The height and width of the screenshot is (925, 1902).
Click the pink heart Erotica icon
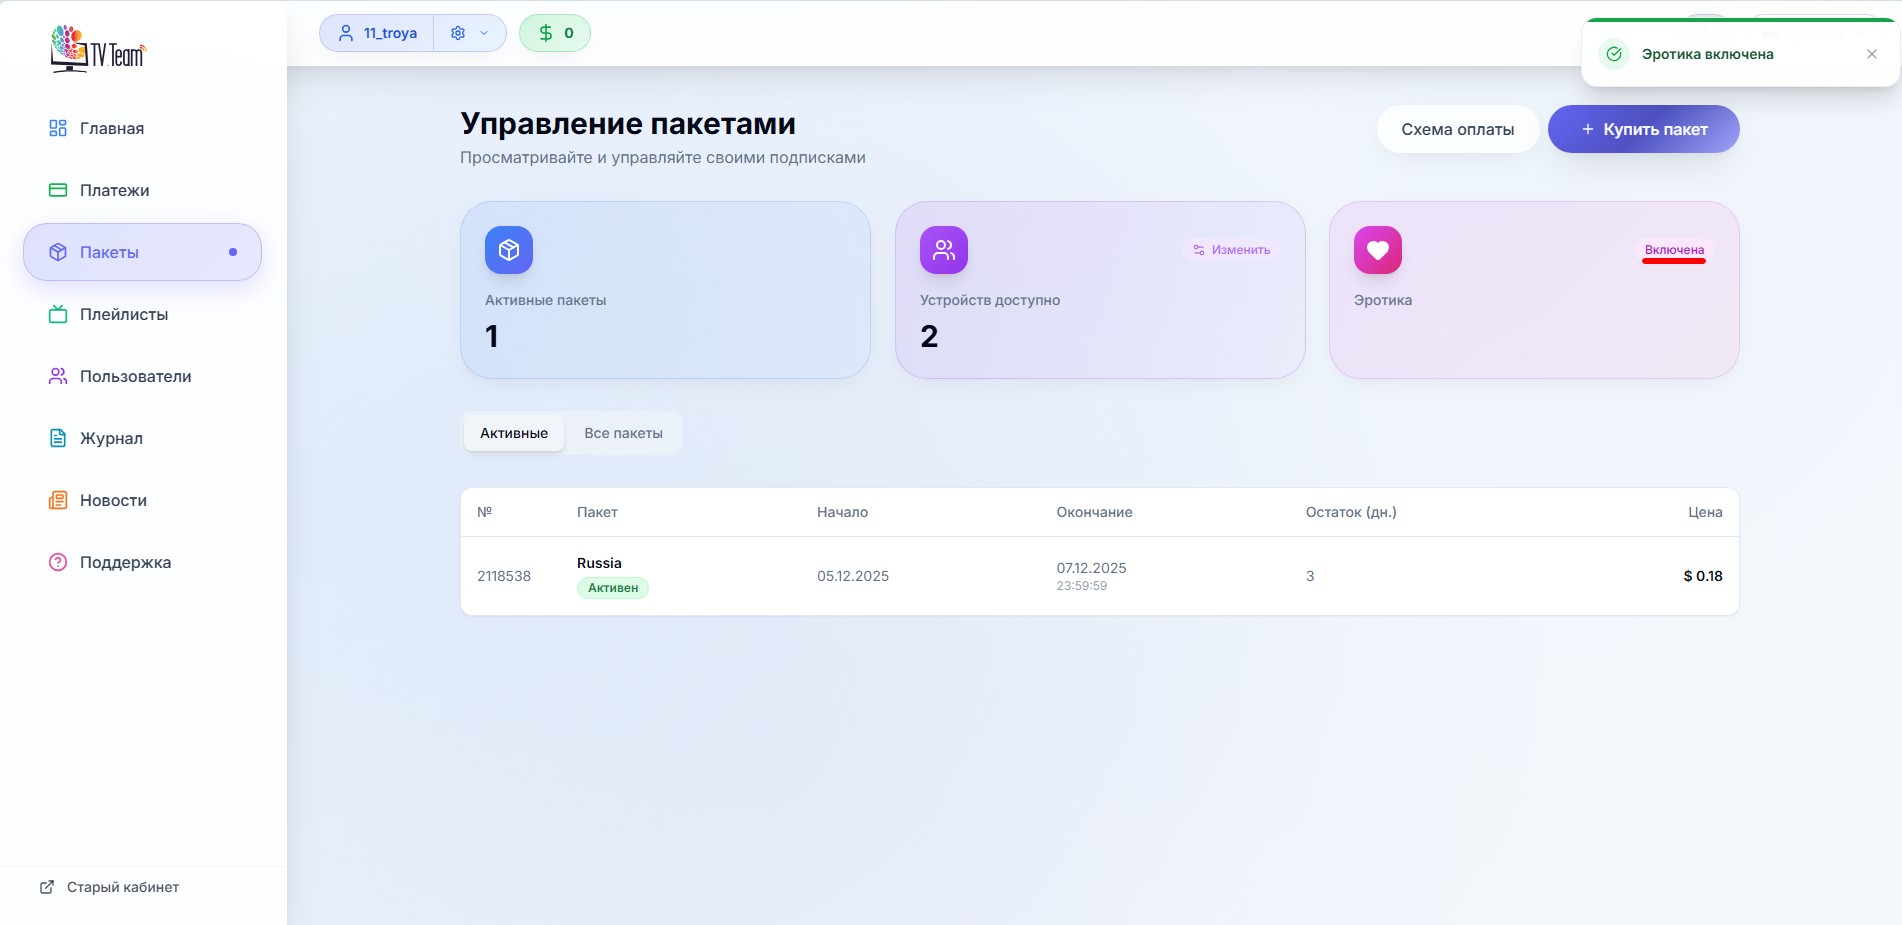click(1377, 250)
